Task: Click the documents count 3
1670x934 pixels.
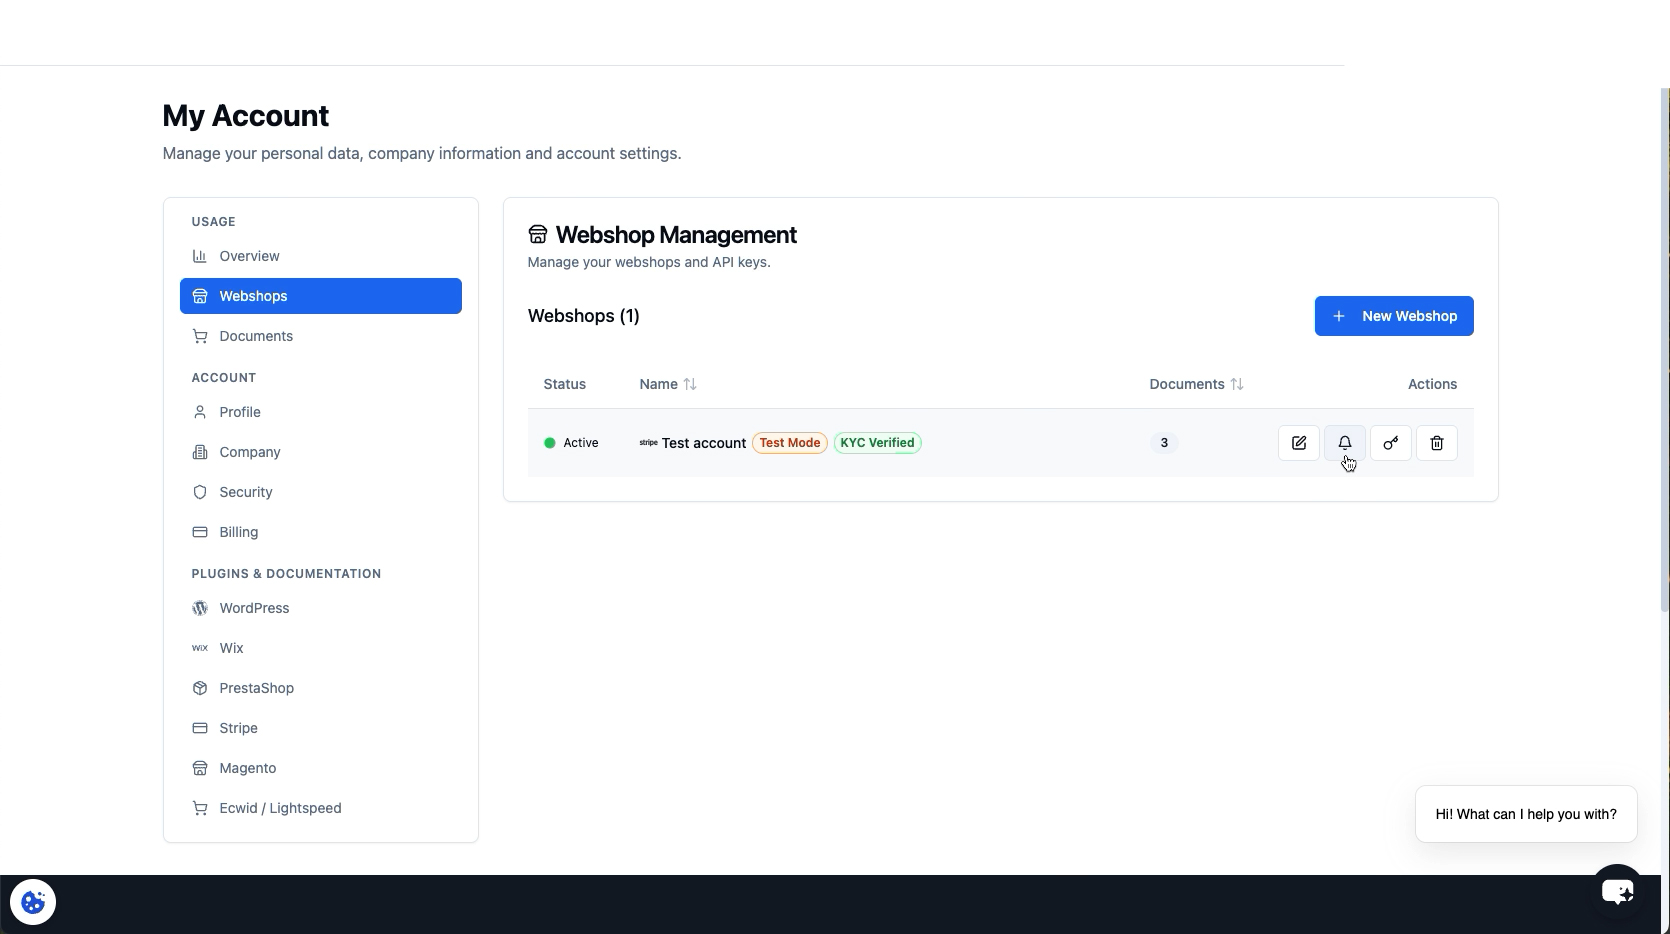Action: (x=1163, y=443)
